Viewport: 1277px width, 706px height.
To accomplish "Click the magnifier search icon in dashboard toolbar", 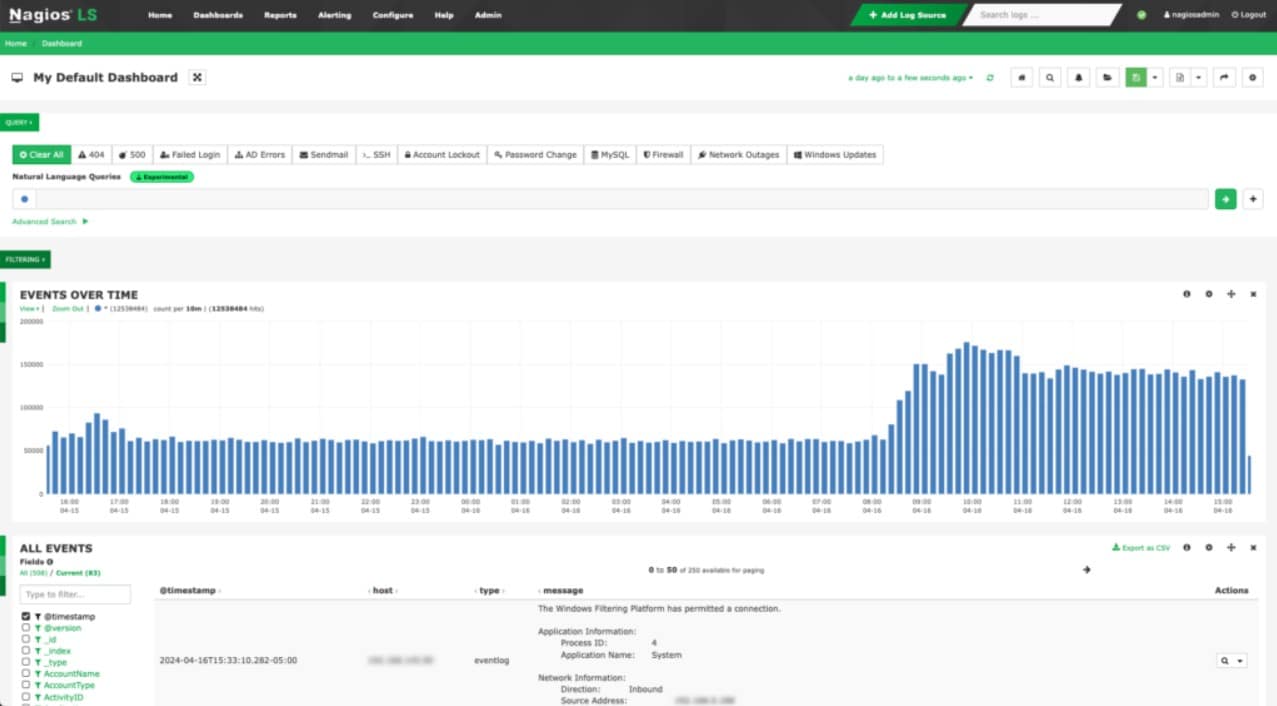I will click(x=1050, y=77).
